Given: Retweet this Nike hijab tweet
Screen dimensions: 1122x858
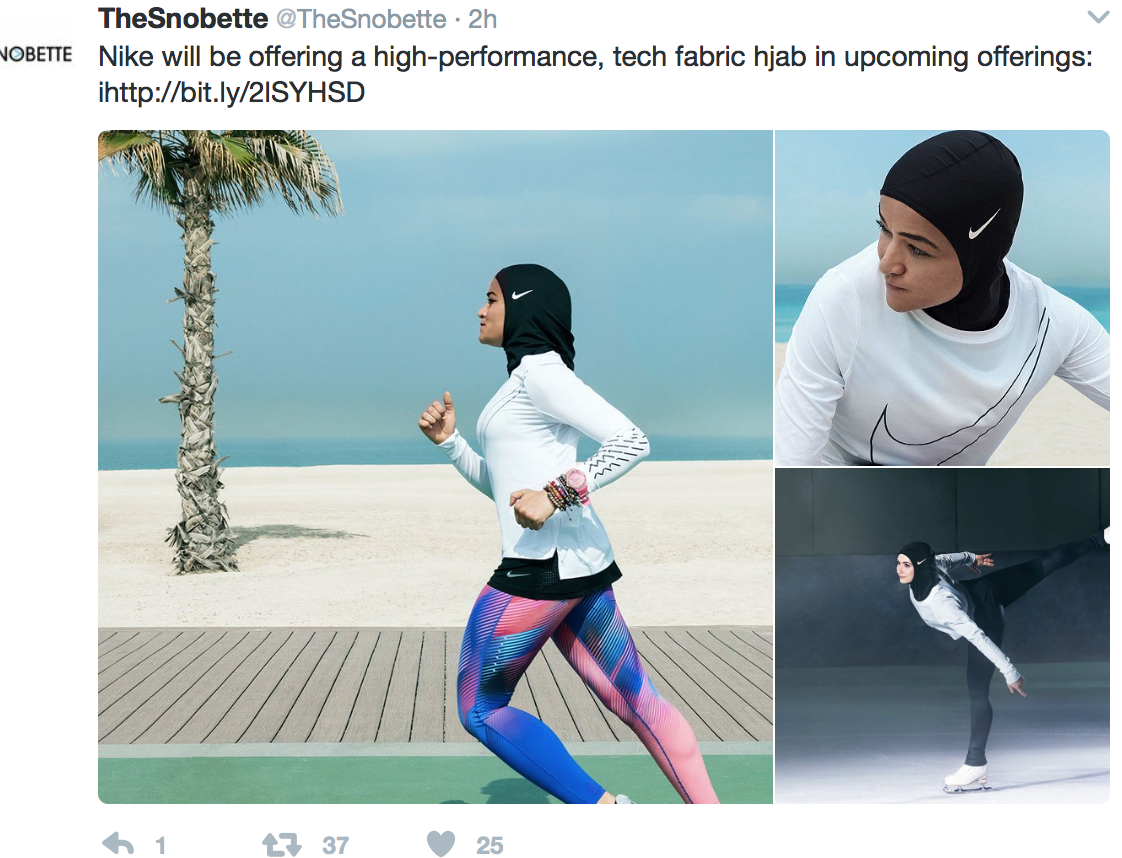Looking at the screenshot, I should pos(281,844).
